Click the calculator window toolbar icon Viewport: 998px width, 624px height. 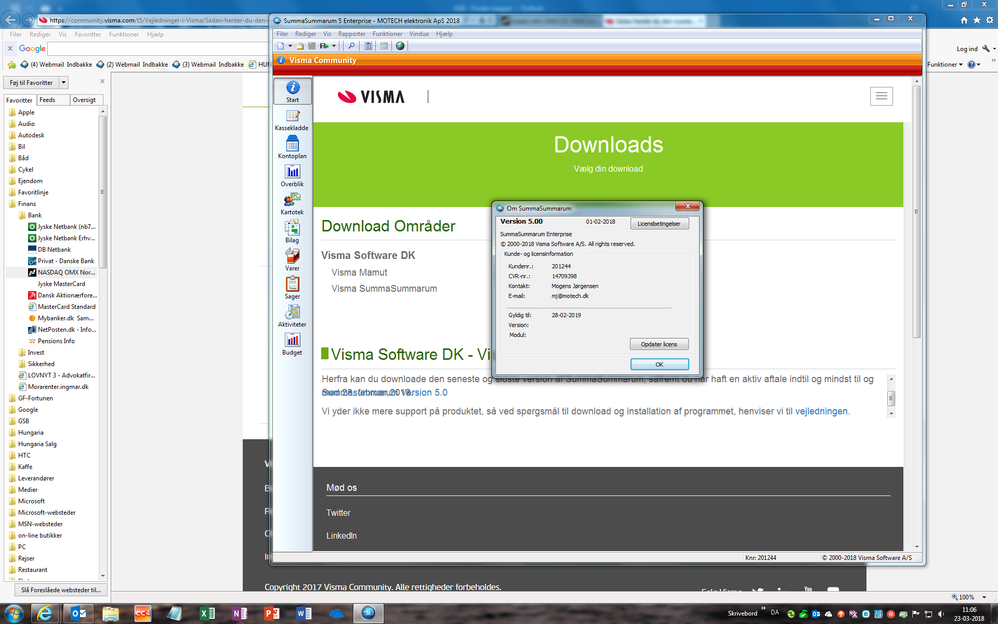click(384, 46)
